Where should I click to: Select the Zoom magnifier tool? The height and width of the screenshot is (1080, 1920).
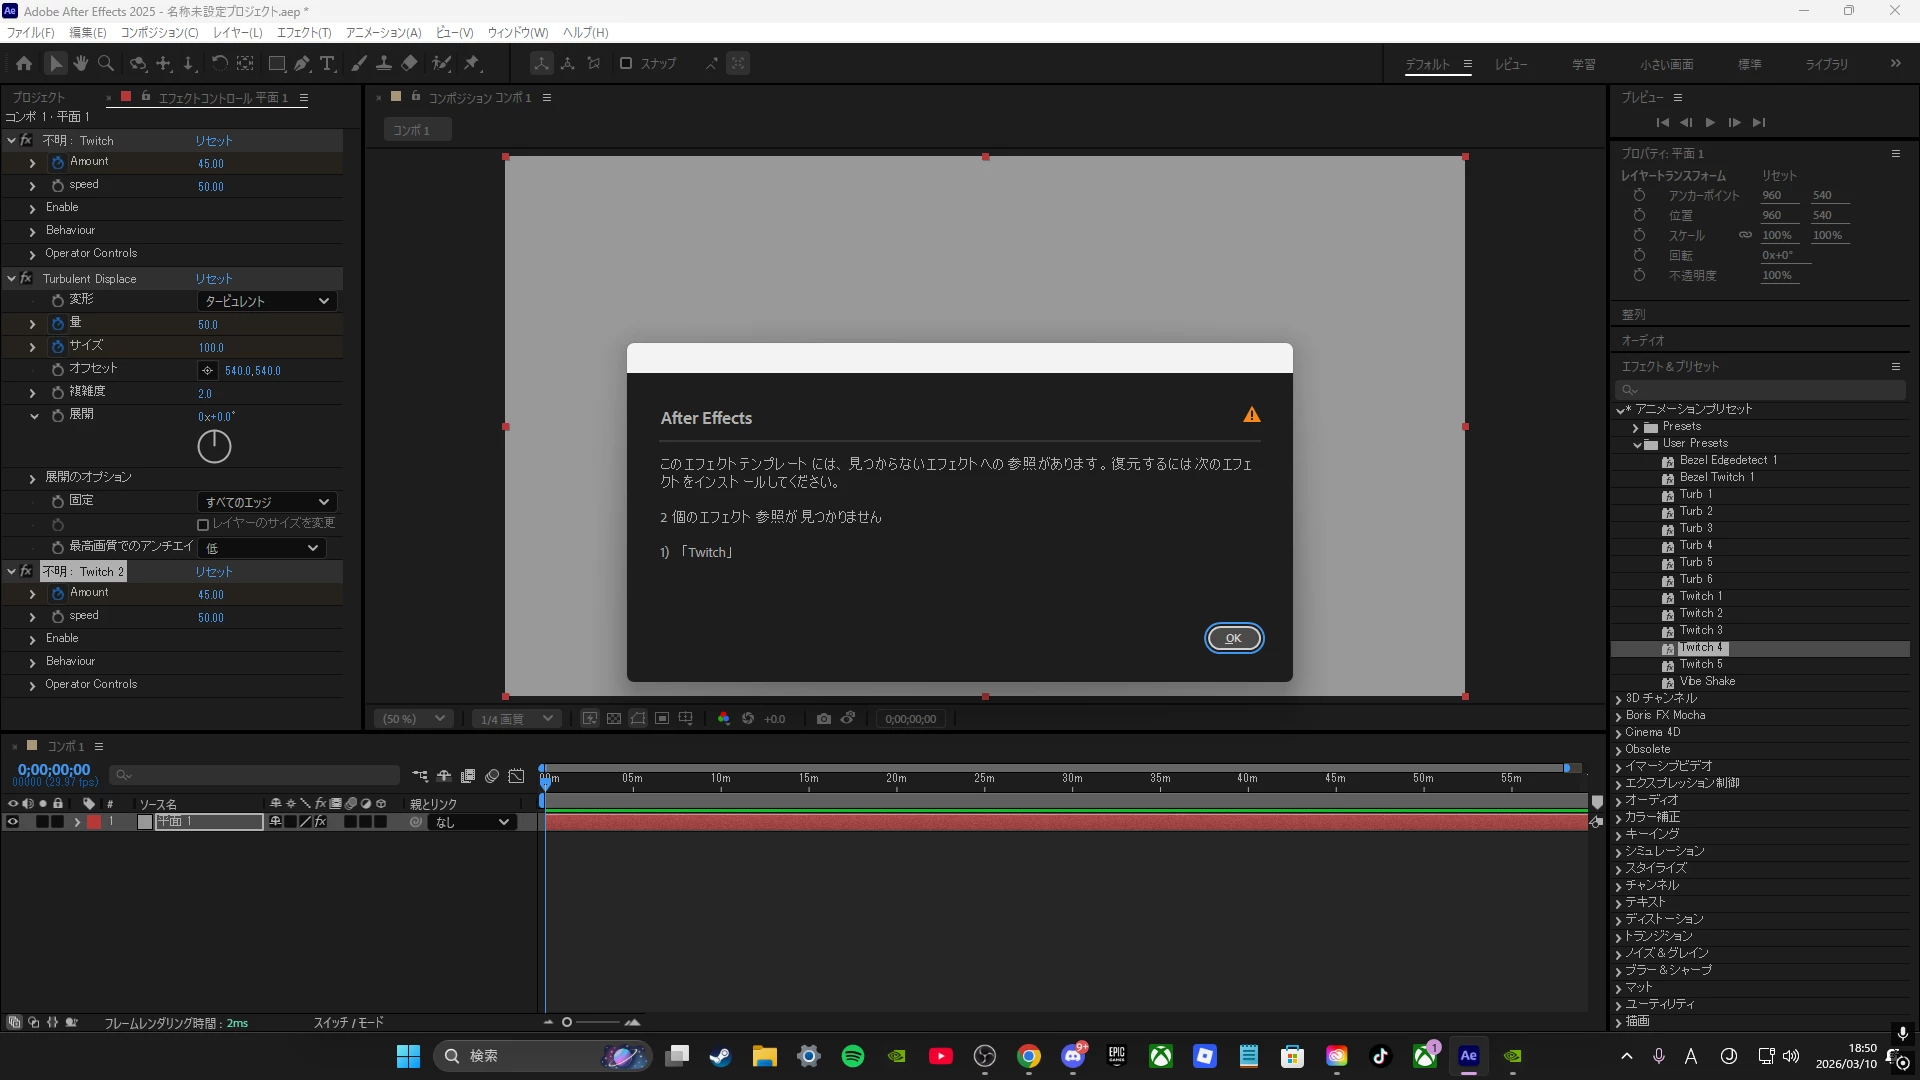(x=106, y=64)
